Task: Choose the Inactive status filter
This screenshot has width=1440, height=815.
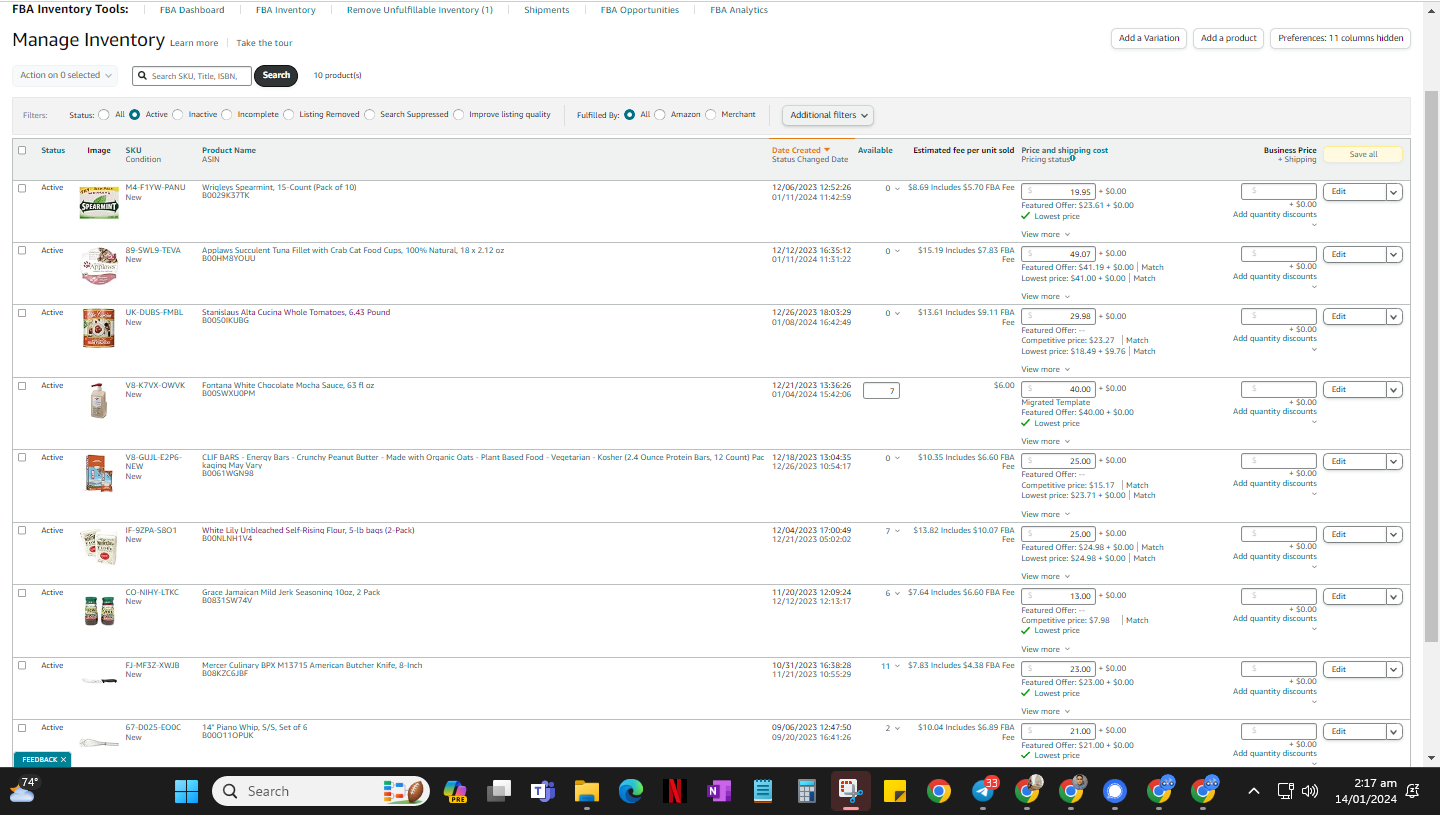Action: coord(178,115)
